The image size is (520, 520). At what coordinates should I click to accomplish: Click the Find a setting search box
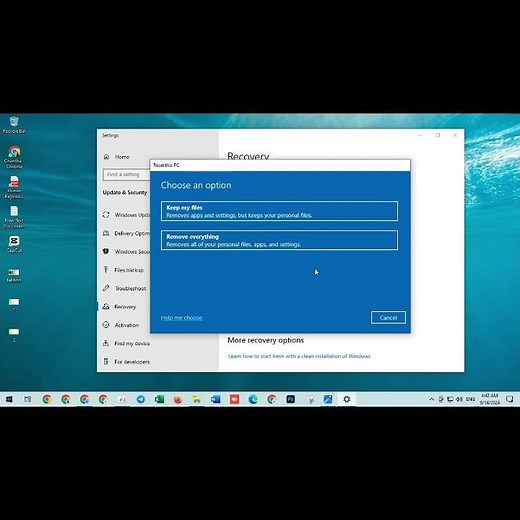(x=127, y=175)
